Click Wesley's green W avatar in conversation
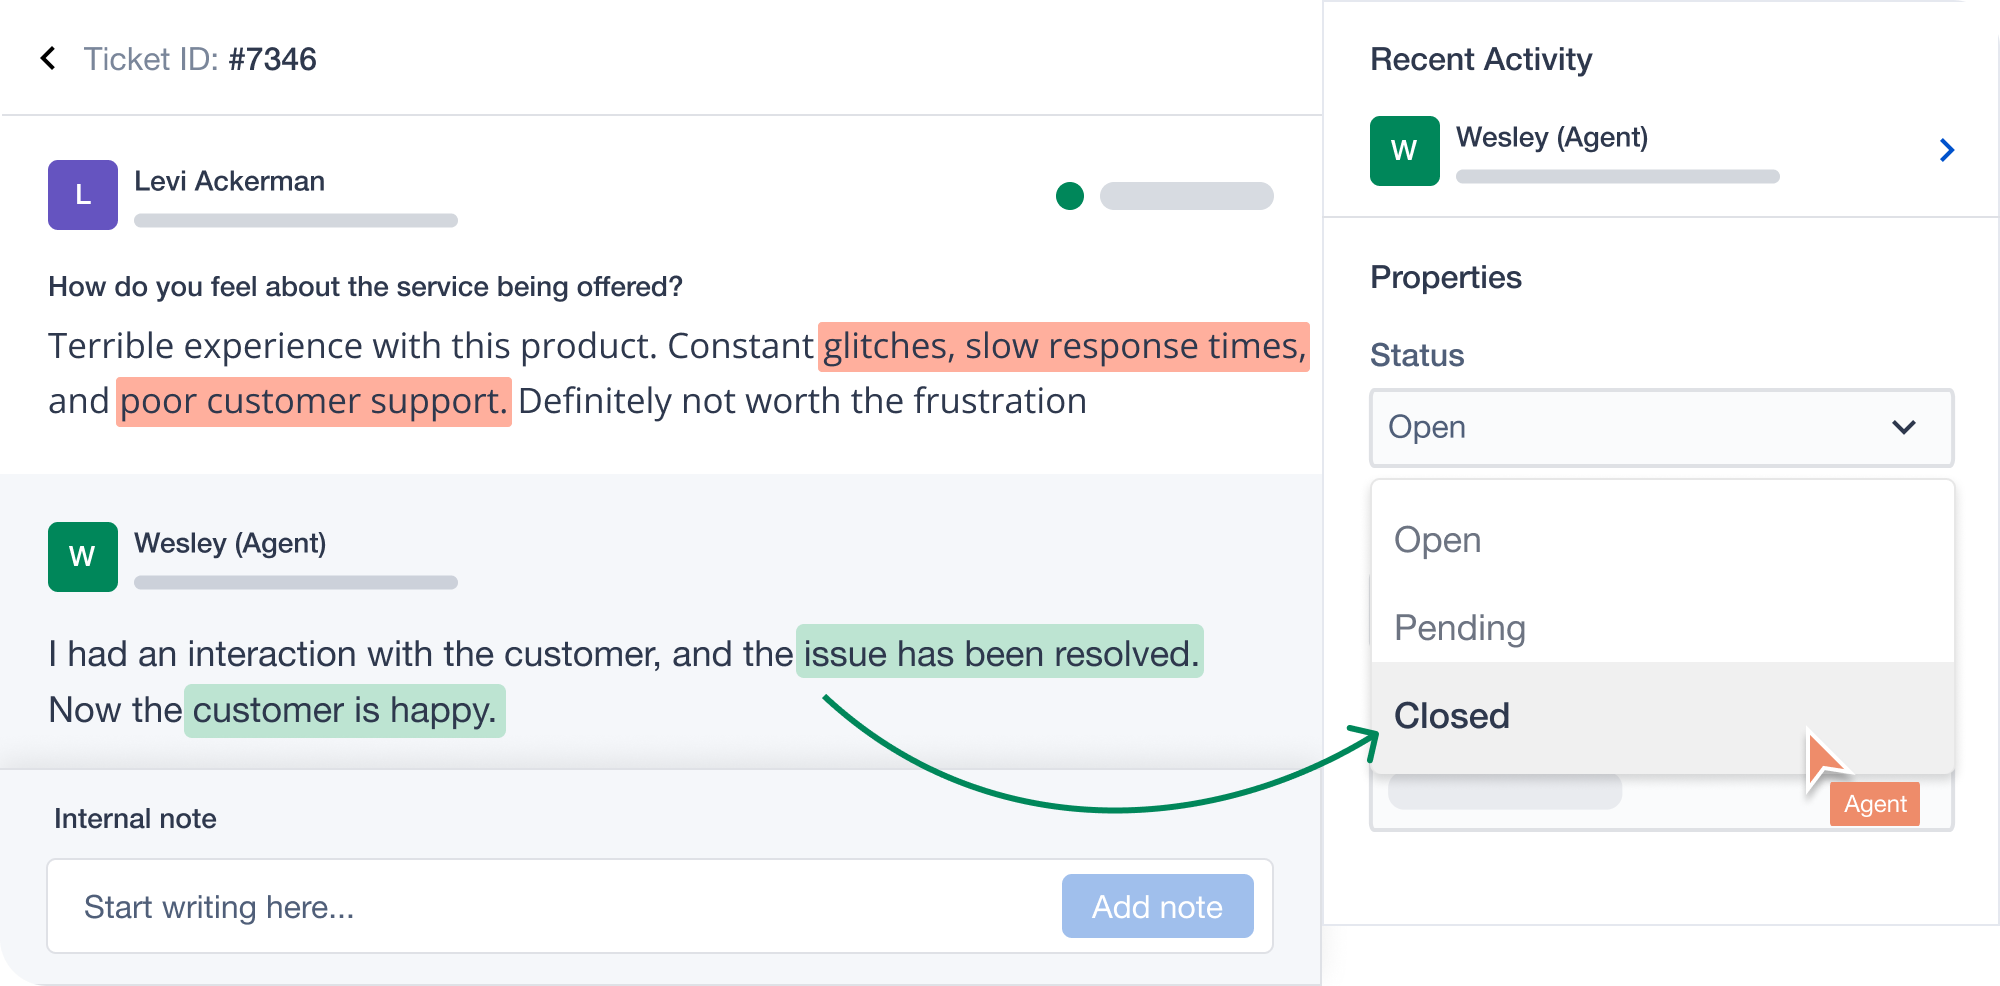The height and width of the screenshot is (986, 2000). tap(83, 557)
